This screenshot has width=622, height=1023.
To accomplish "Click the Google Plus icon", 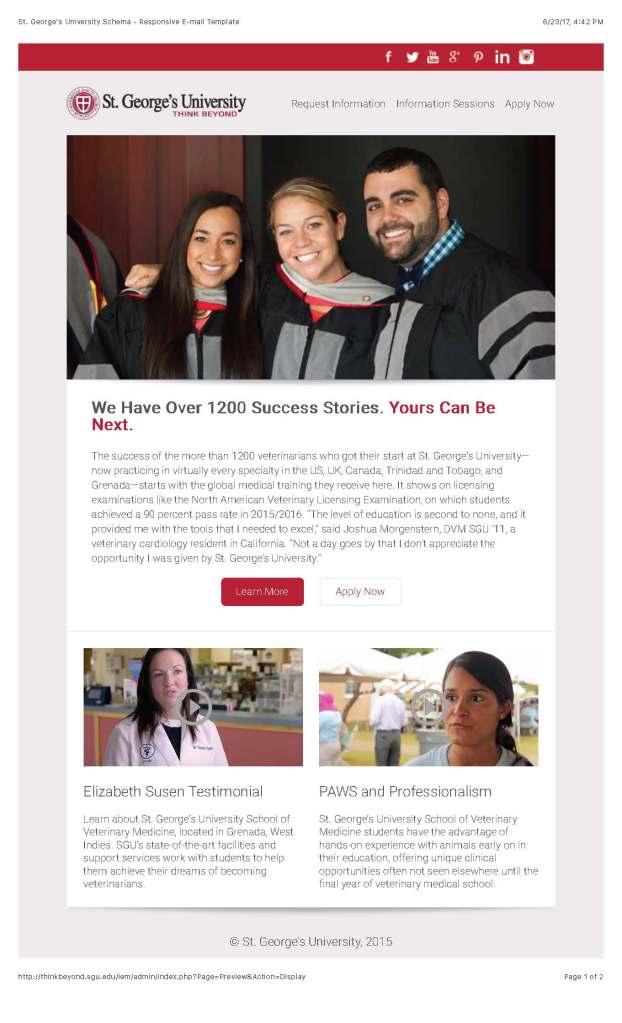I will click(x=454, y=57).
